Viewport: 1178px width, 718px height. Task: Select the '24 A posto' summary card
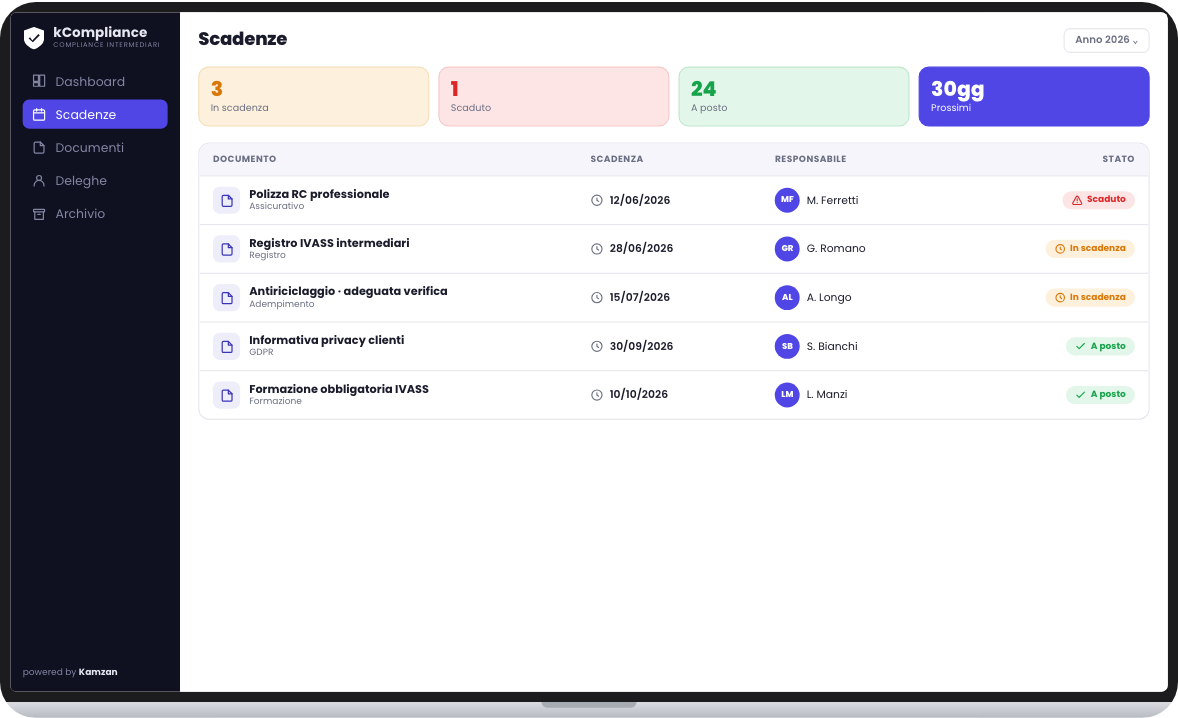click(793, 96)
